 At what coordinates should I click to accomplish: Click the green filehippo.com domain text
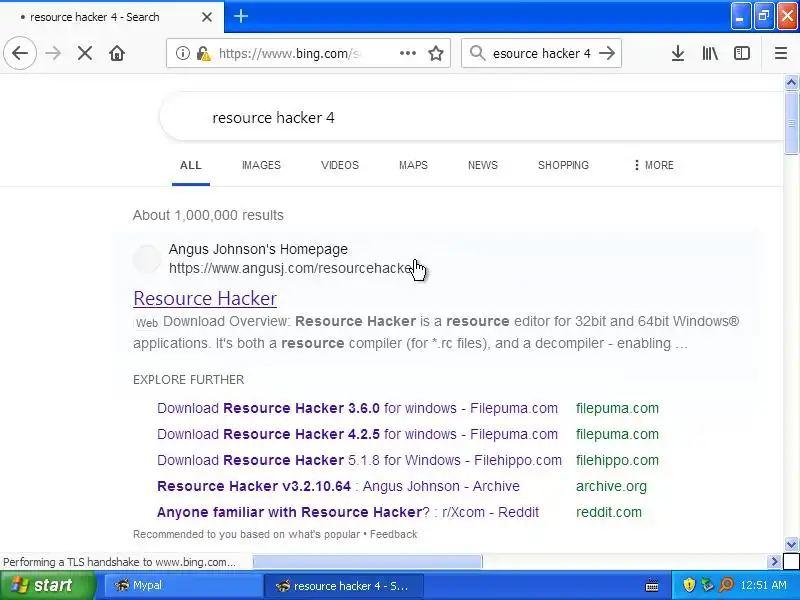617,460
